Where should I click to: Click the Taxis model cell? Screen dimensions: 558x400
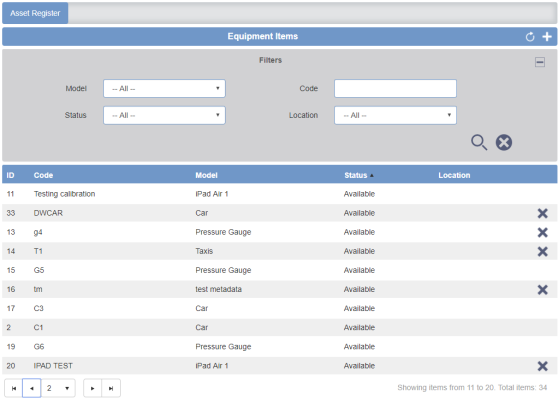204,251
